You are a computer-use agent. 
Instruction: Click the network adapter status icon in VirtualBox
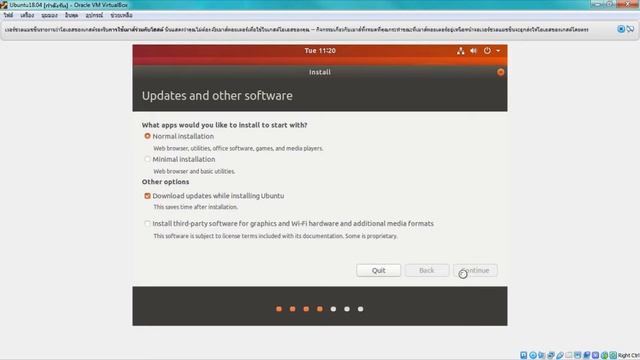[x=551, y=356]
